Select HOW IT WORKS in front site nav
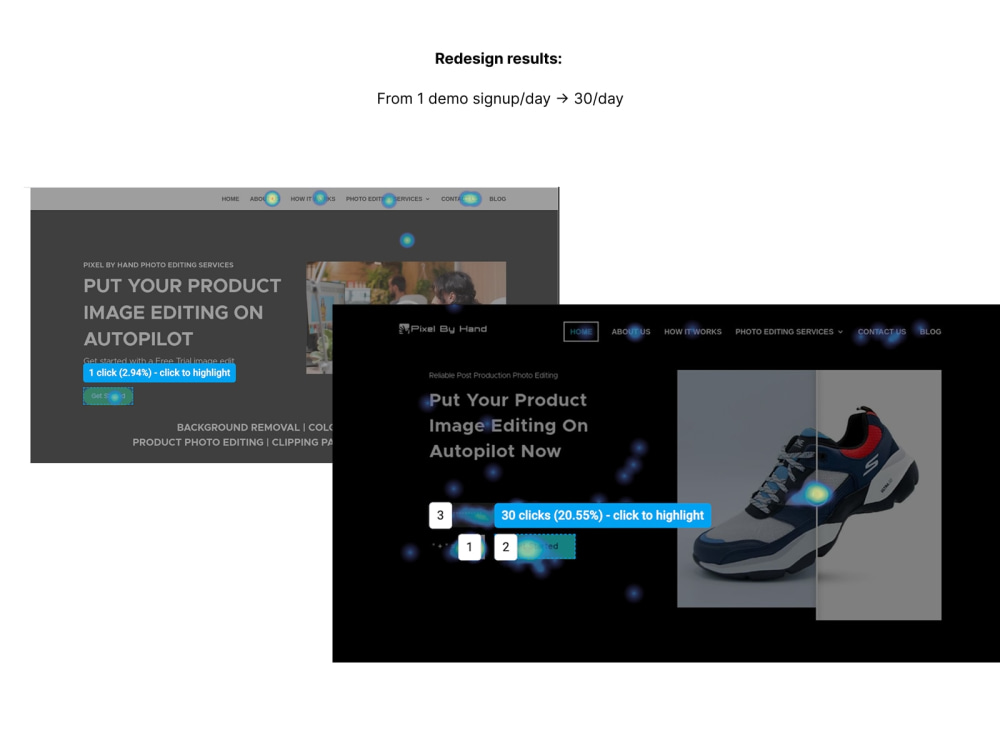The height and width of the screenshot is (750, 1000). [x=693, y=332]
